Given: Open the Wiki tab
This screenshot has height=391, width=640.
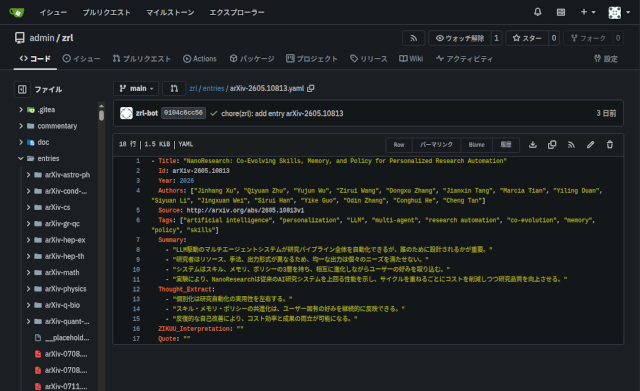Looking at the screenshot, I should pos(411,59).
